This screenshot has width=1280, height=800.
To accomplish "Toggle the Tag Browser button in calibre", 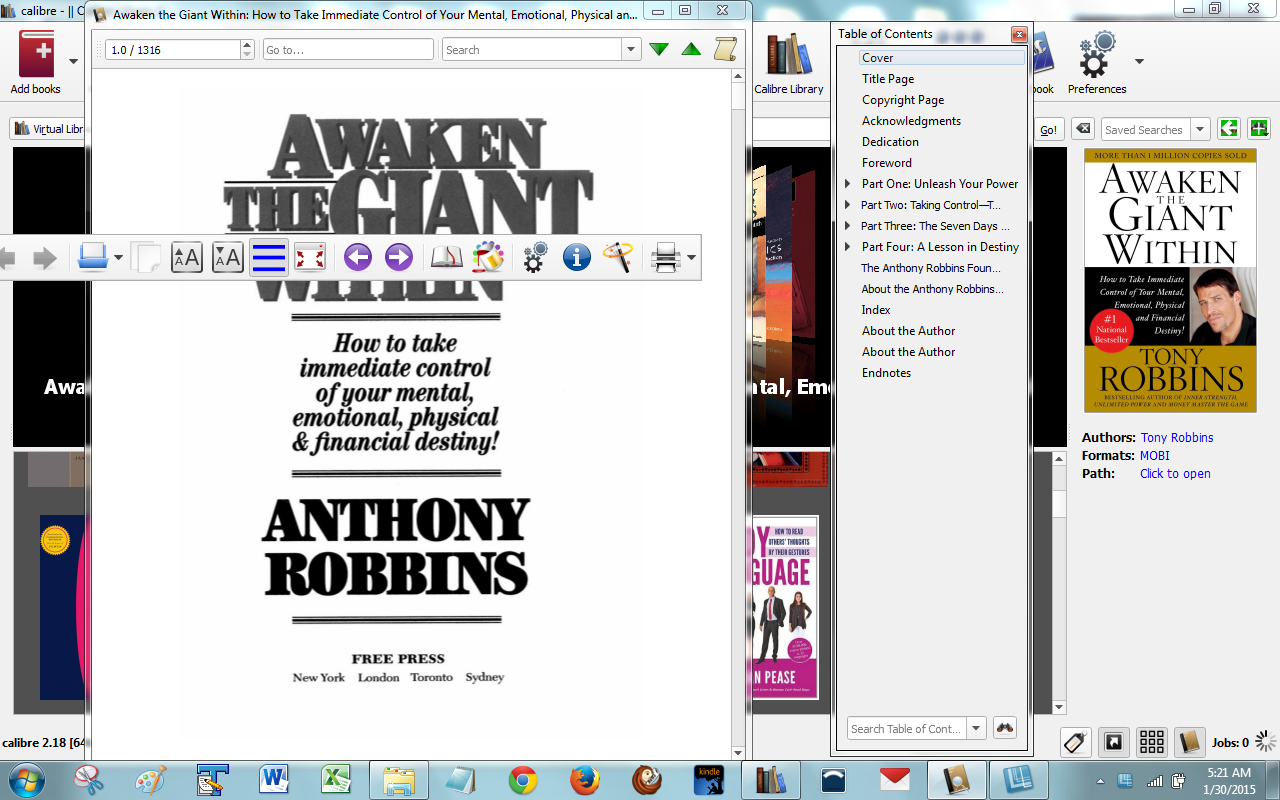I will (x=1076, y=742).
